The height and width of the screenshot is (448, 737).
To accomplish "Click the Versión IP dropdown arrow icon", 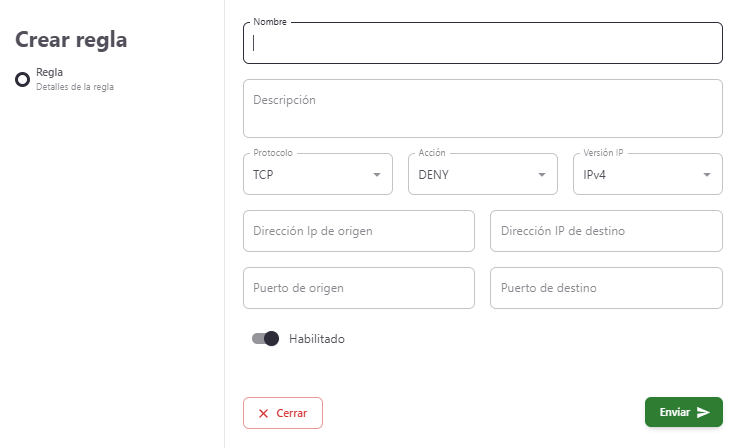I will click(x=707, y=175).
